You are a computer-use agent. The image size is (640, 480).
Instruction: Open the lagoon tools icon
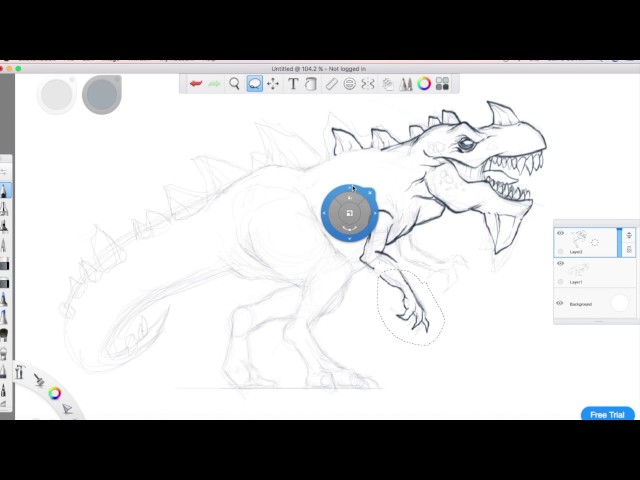[x=19, y=371]
